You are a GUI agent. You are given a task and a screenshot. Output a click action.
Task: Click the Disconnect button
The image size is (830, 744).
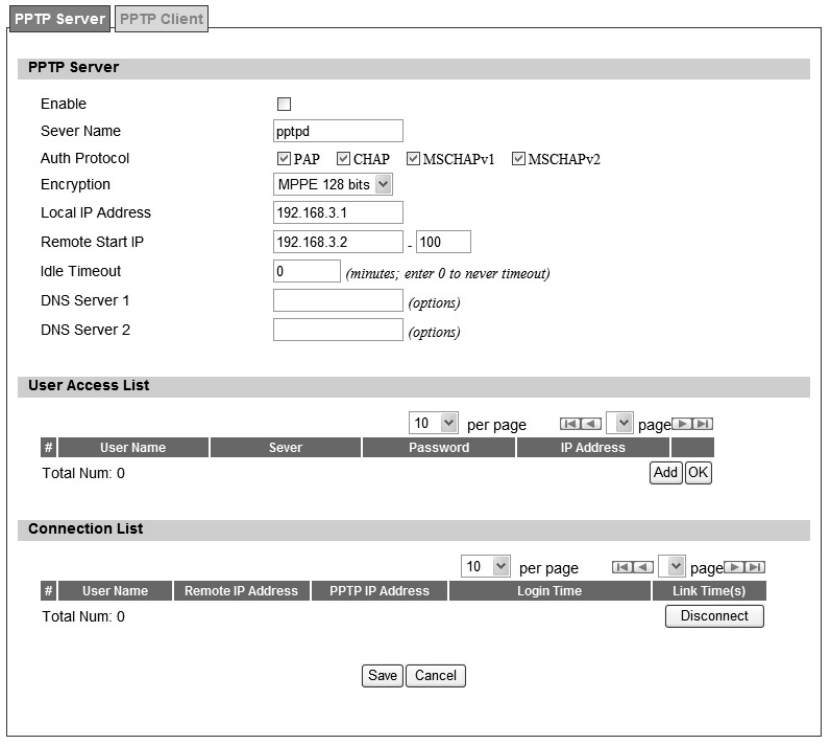click(715, 616)
